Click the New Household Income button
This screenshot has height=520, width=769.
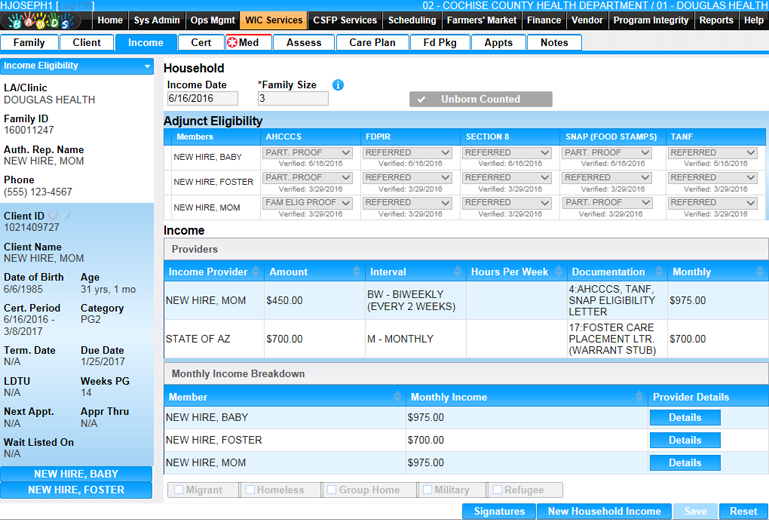604,511
